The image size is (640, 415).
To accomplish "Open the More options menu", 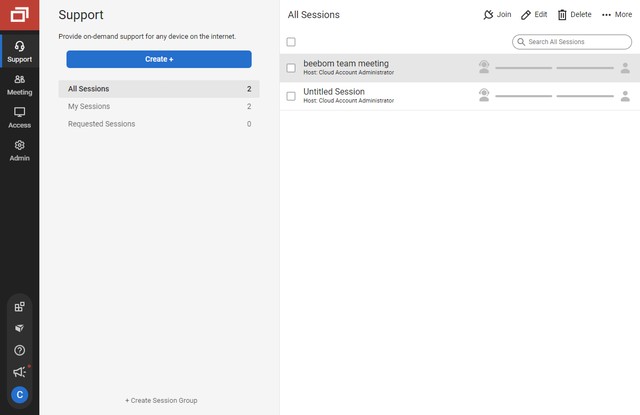I will click(x=617, y=15).
